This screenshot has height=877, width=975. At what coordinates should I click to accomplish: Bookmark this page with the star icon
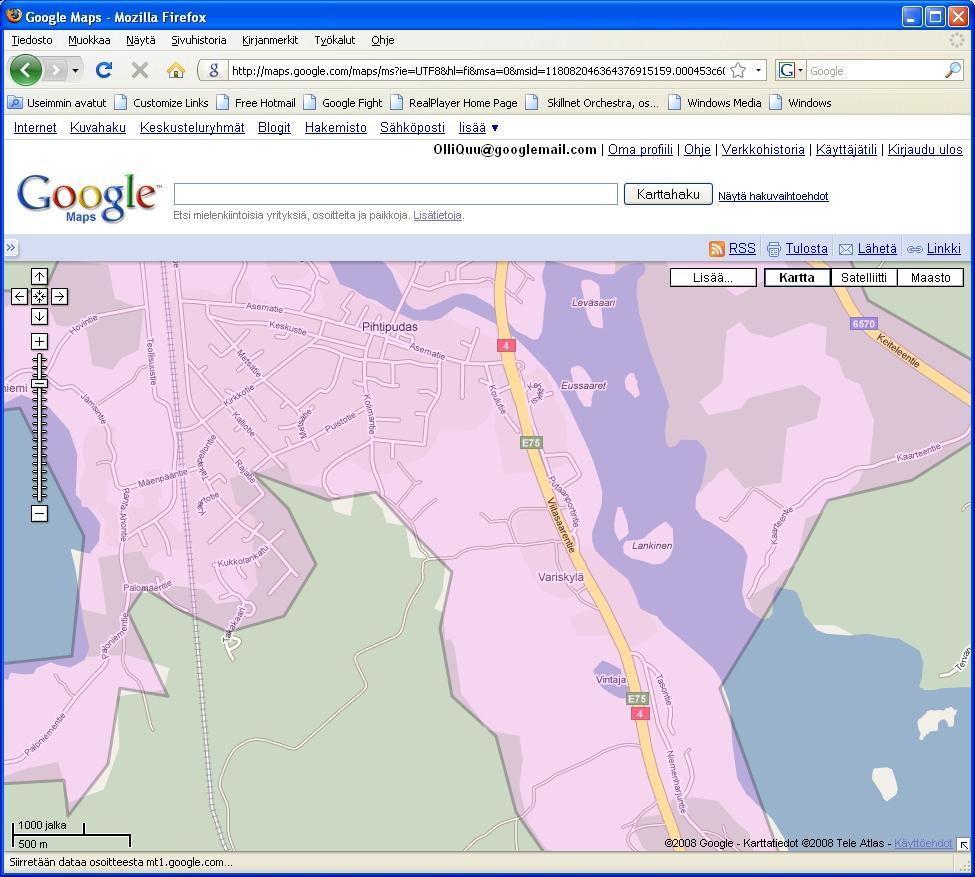(738, 70)
